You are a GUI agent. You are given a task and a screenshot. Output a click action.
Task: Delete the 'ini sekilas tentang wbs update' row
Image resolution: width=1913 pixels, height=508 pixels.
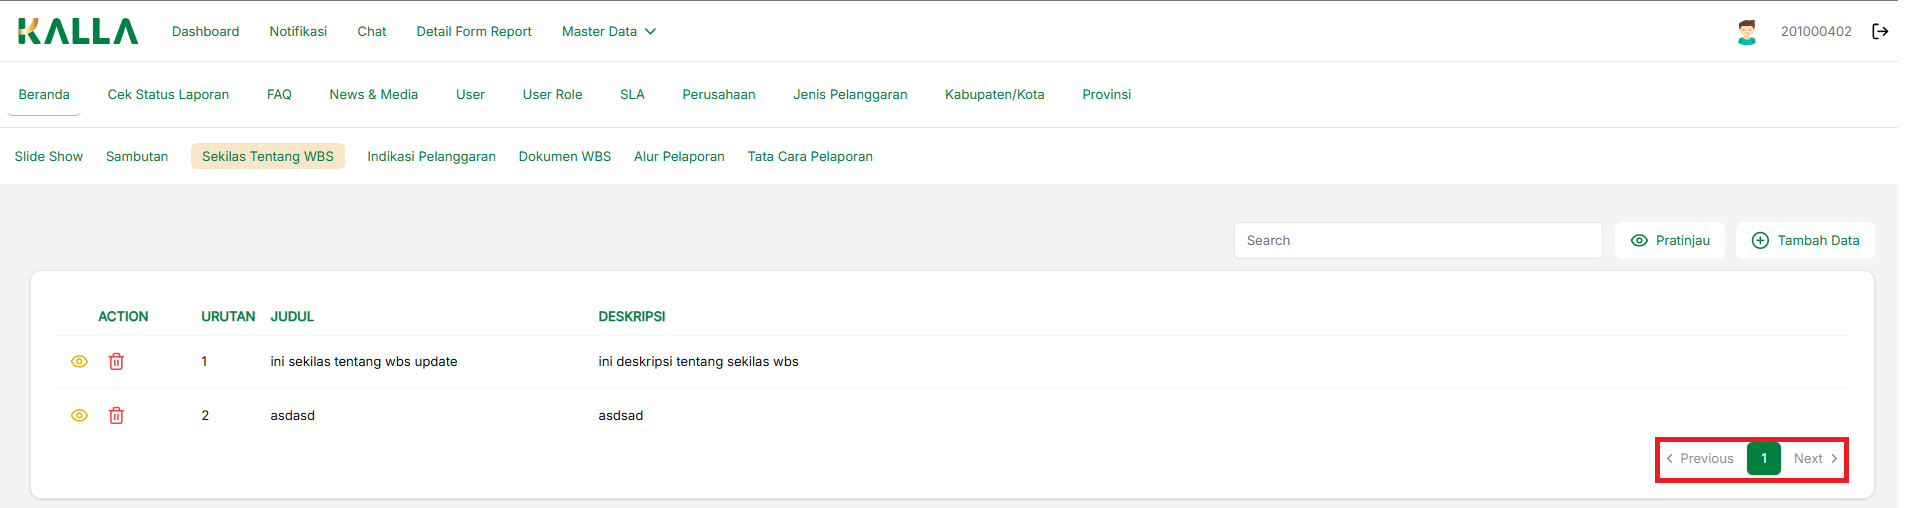coord(116,362)
